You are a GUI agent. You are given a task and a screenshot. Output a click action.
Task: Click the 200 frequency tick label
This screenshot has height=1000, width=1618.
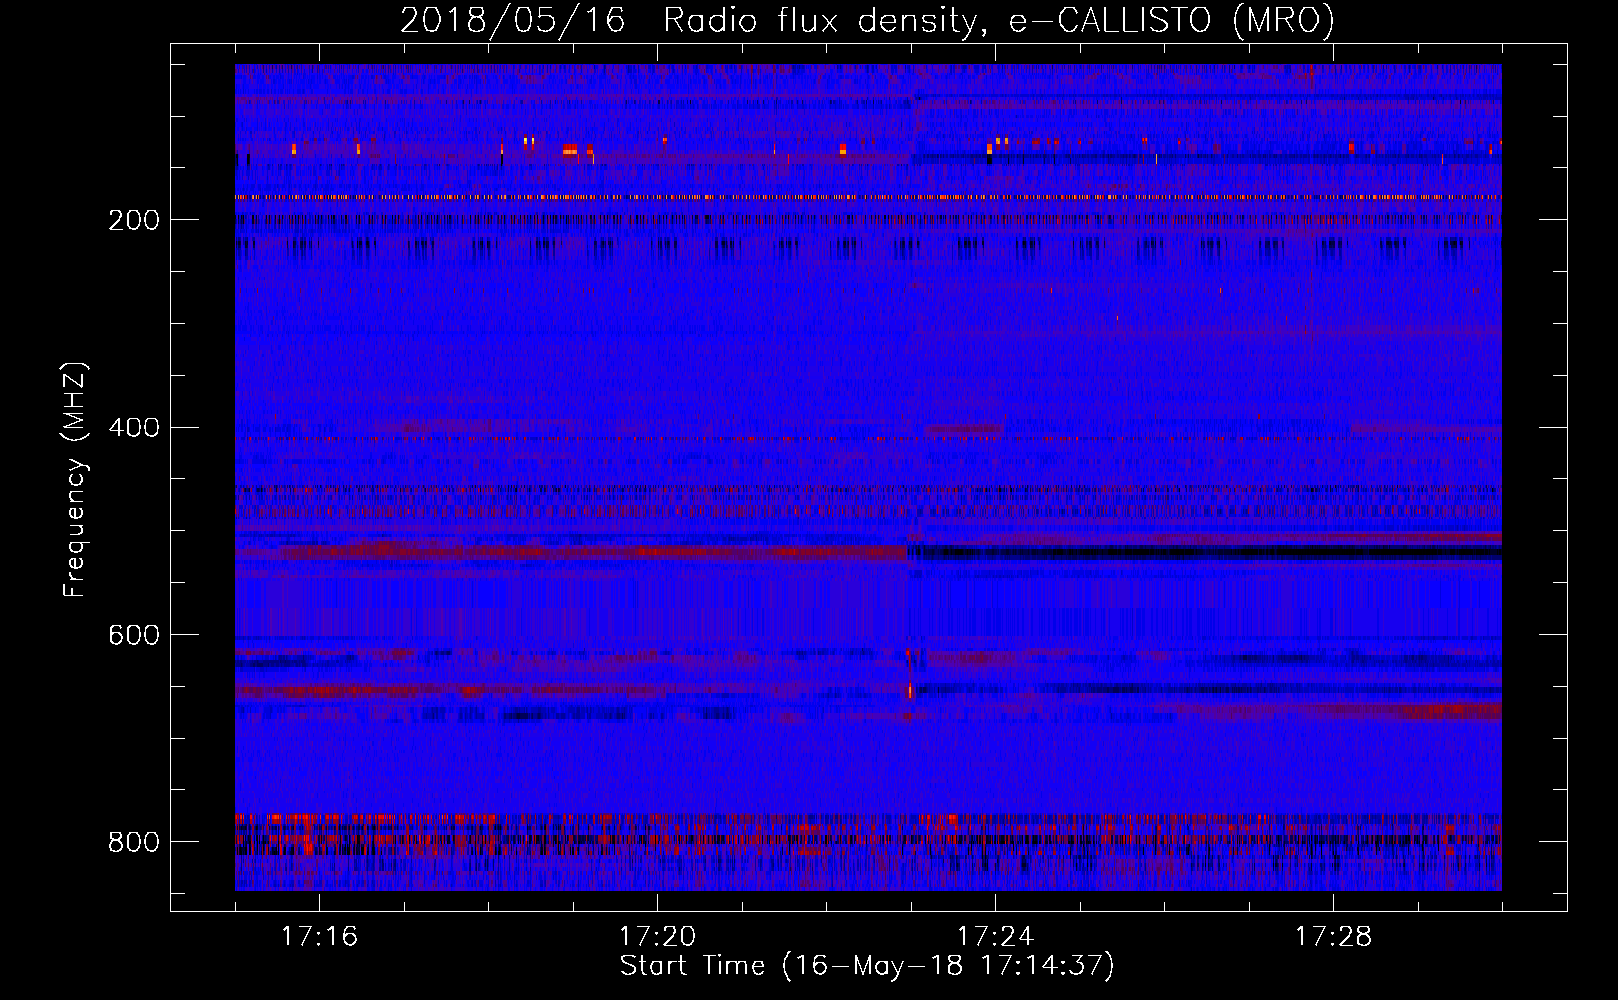point(134,220)
